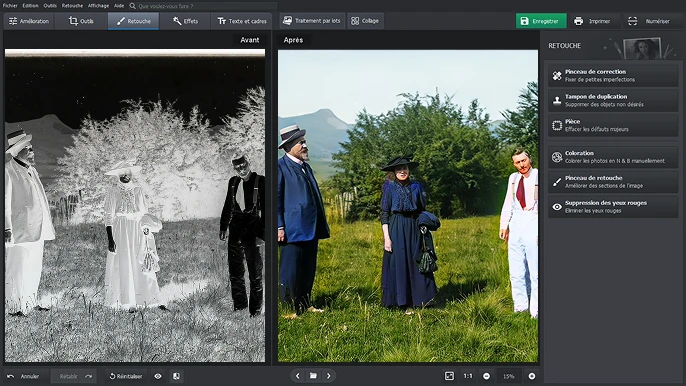686x386 pixels.
Task: Open the folder browse icon
Action: (313, 375)
